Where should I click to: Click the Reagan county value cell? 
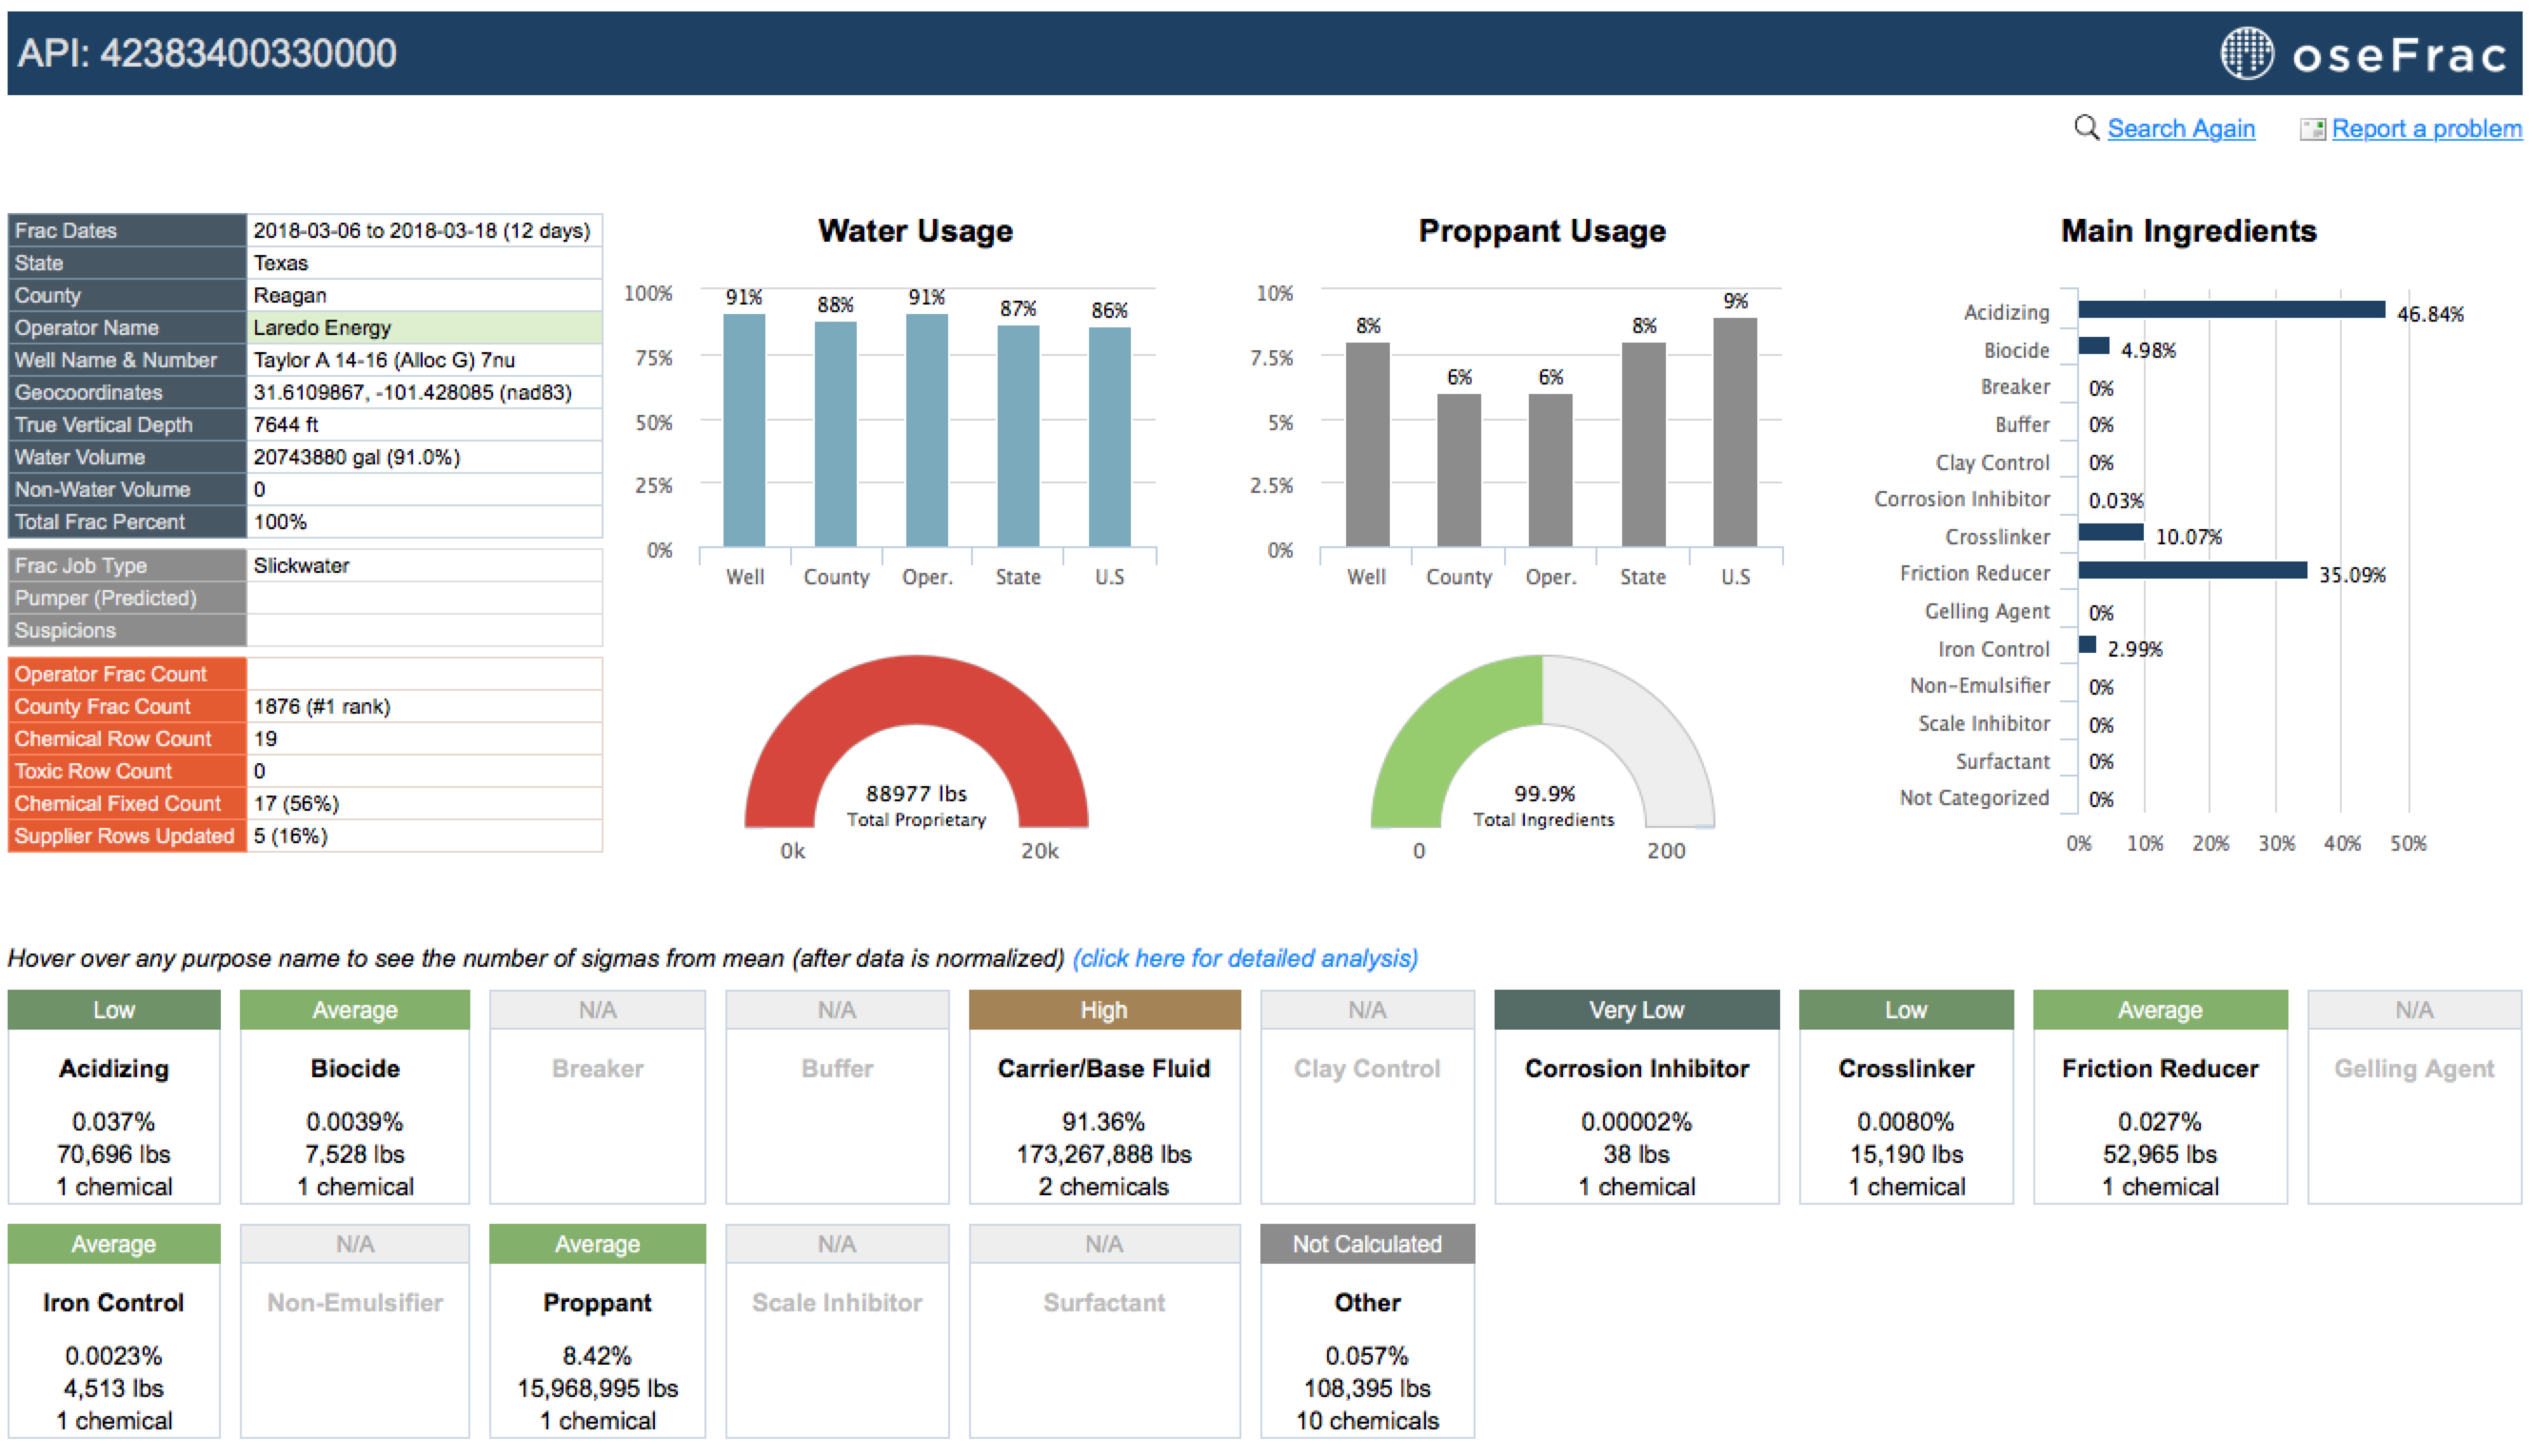(424, 295)
